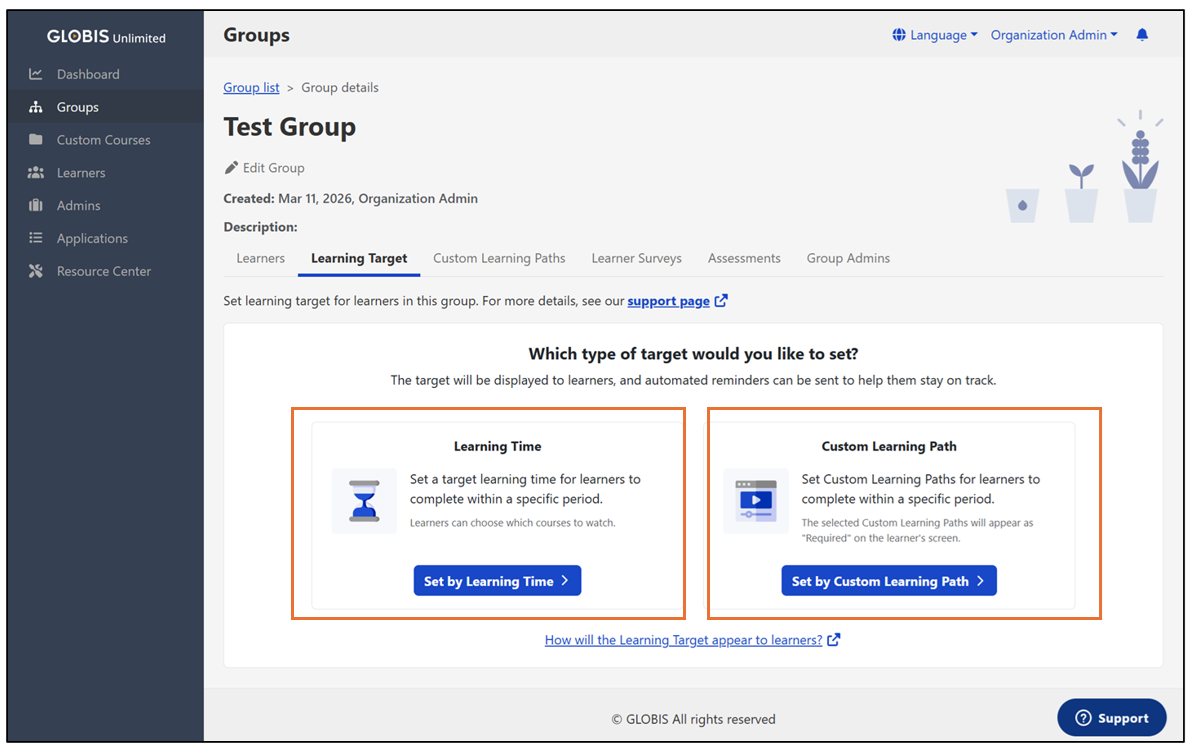This screenshot has height=752, width=1197.
Task: Click the Groups page header title
Action: pyautogui.click(x=256, y=35)
